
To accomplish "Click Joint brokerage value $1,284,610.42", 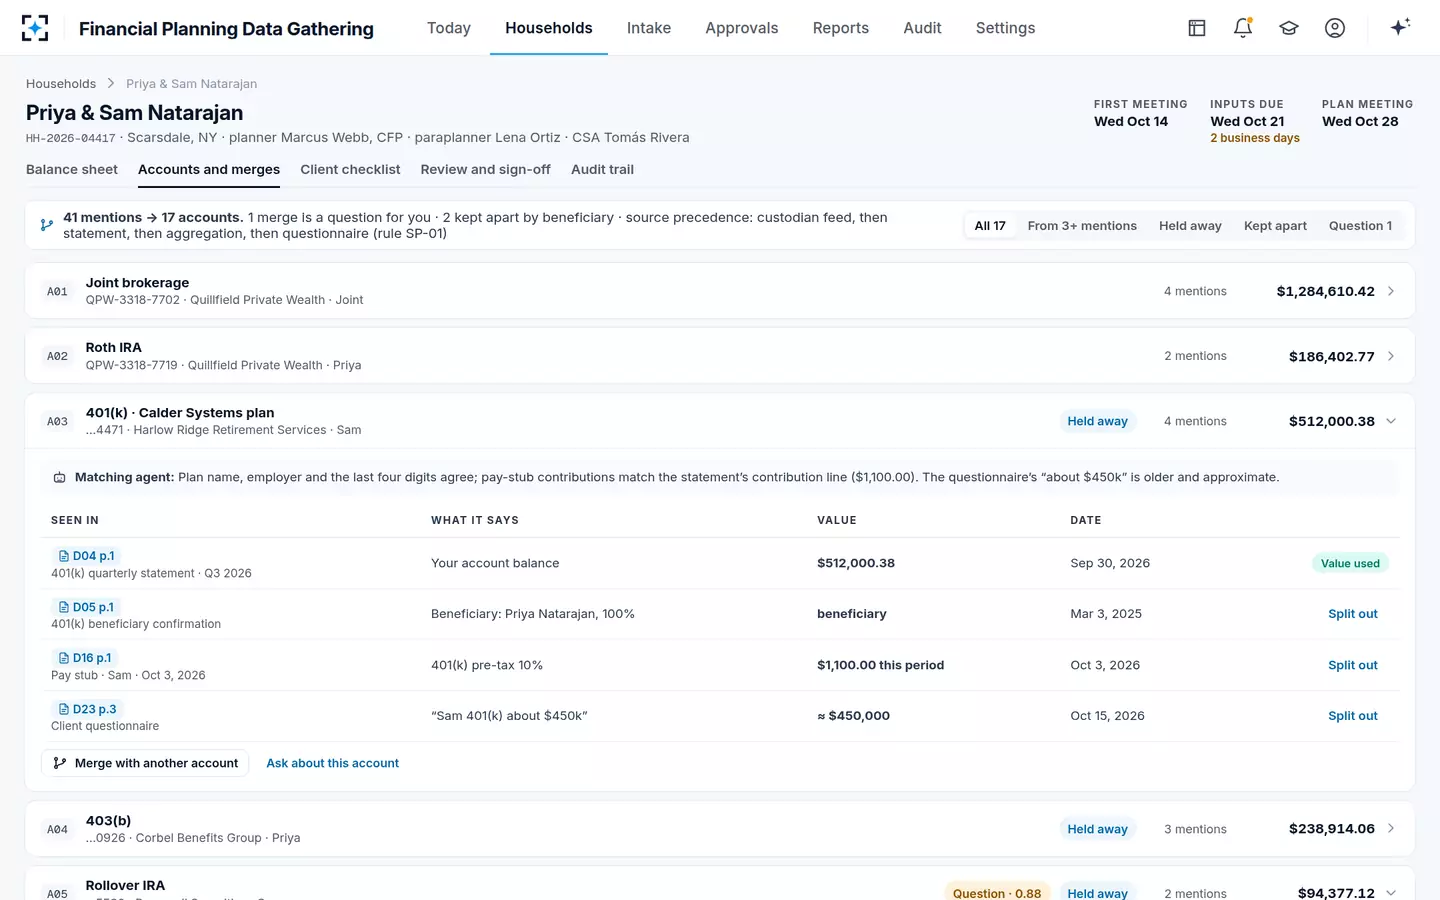I will tap(1325, 291).
